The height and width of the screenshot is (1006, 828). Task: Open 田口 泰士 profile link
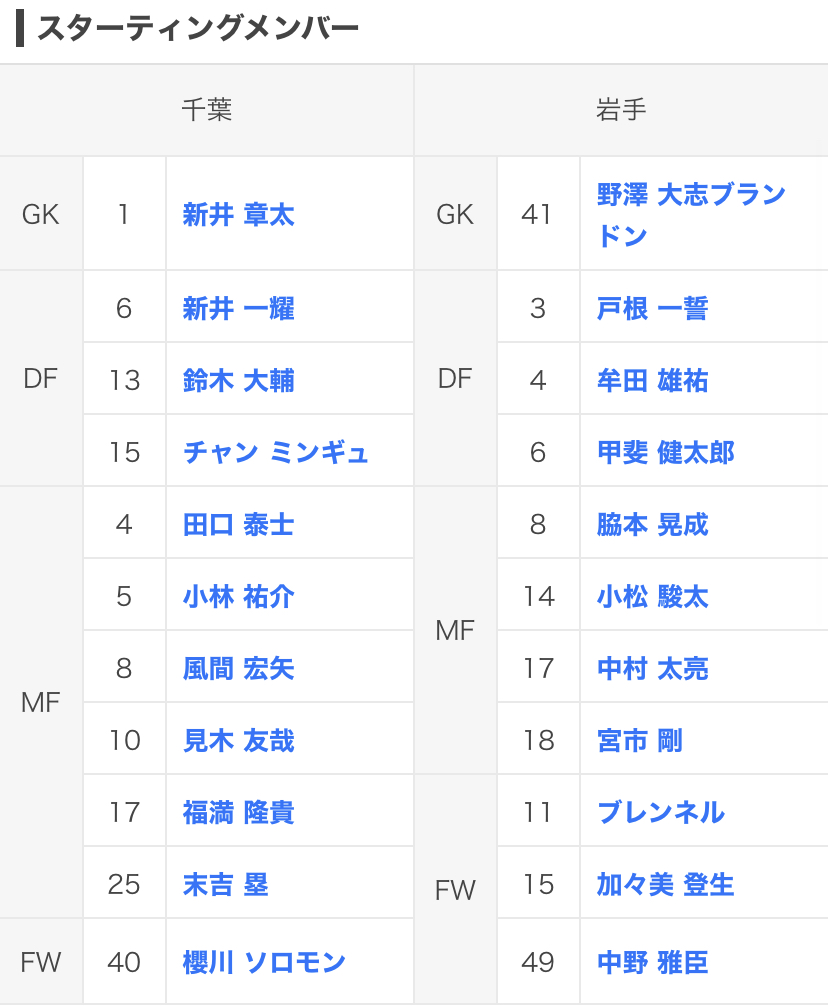238,525
